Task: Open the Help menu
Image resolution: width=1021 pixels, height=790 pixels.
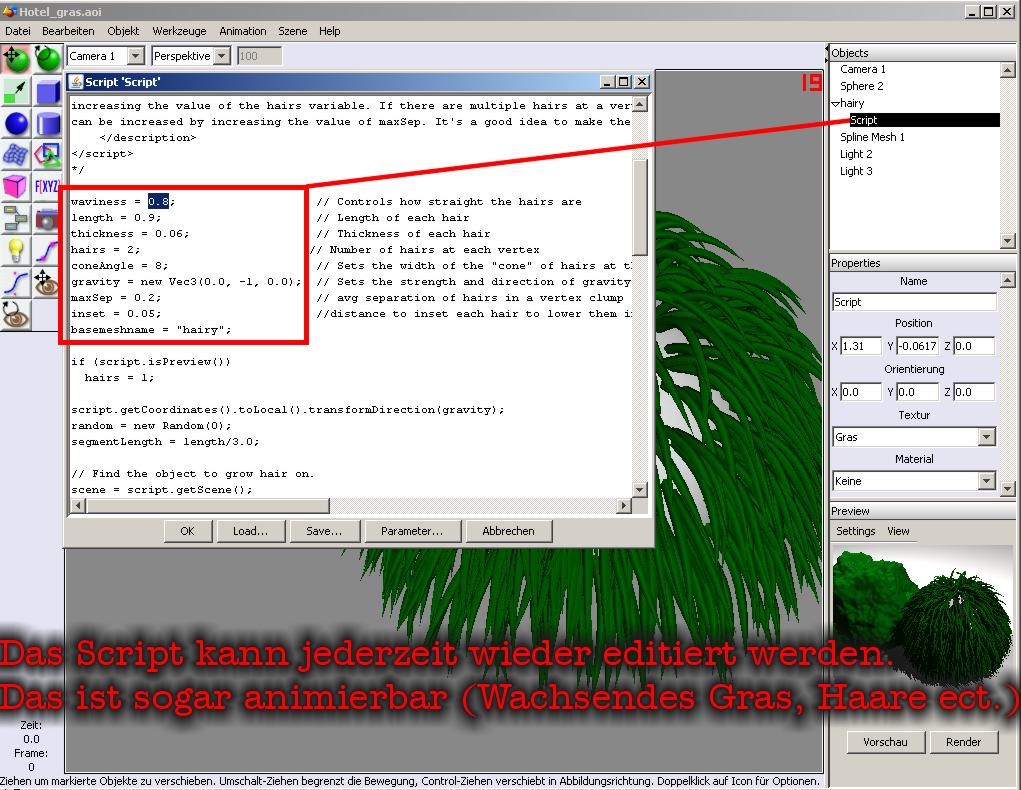Action: (x=329, y=31)
